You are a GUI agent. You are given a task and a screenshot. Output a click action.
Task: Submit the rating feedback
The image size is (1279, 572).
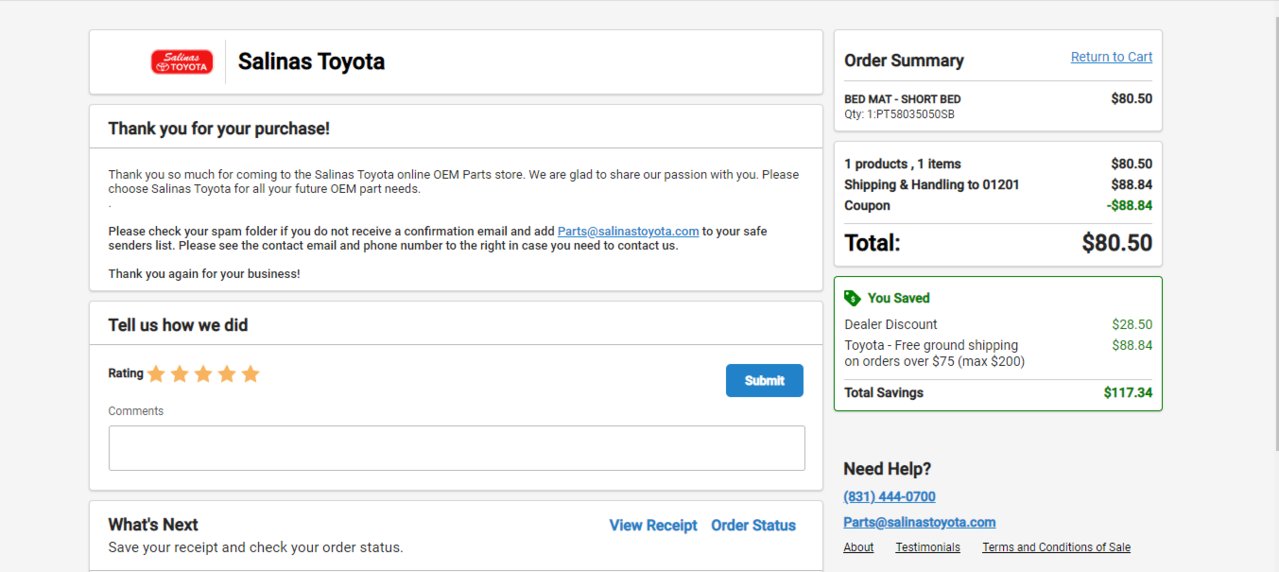[x=764, y=380]
